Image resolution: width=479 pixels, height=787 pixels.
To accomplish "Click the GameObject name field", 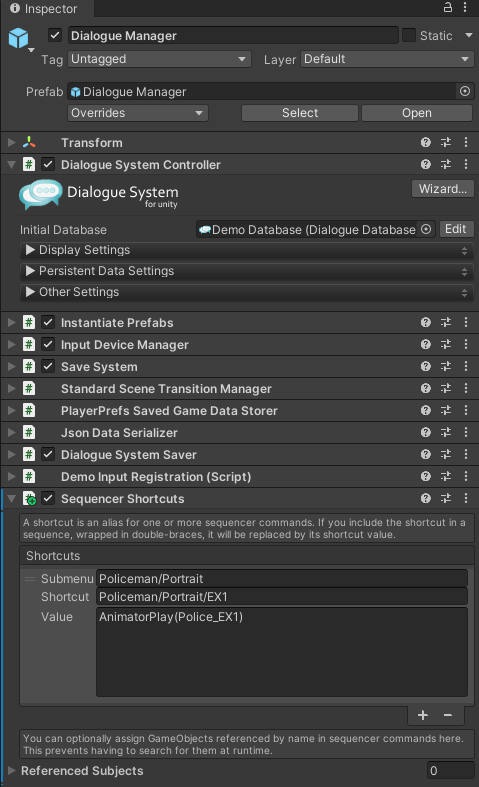I will [233, 36].
